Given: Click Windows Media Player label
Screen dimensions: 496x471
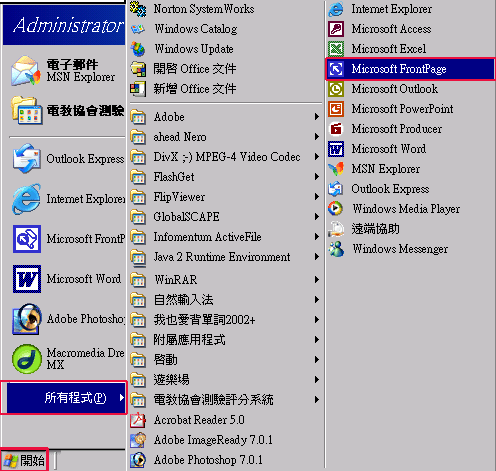Looking at the screenshot, I should coord(406,209).
